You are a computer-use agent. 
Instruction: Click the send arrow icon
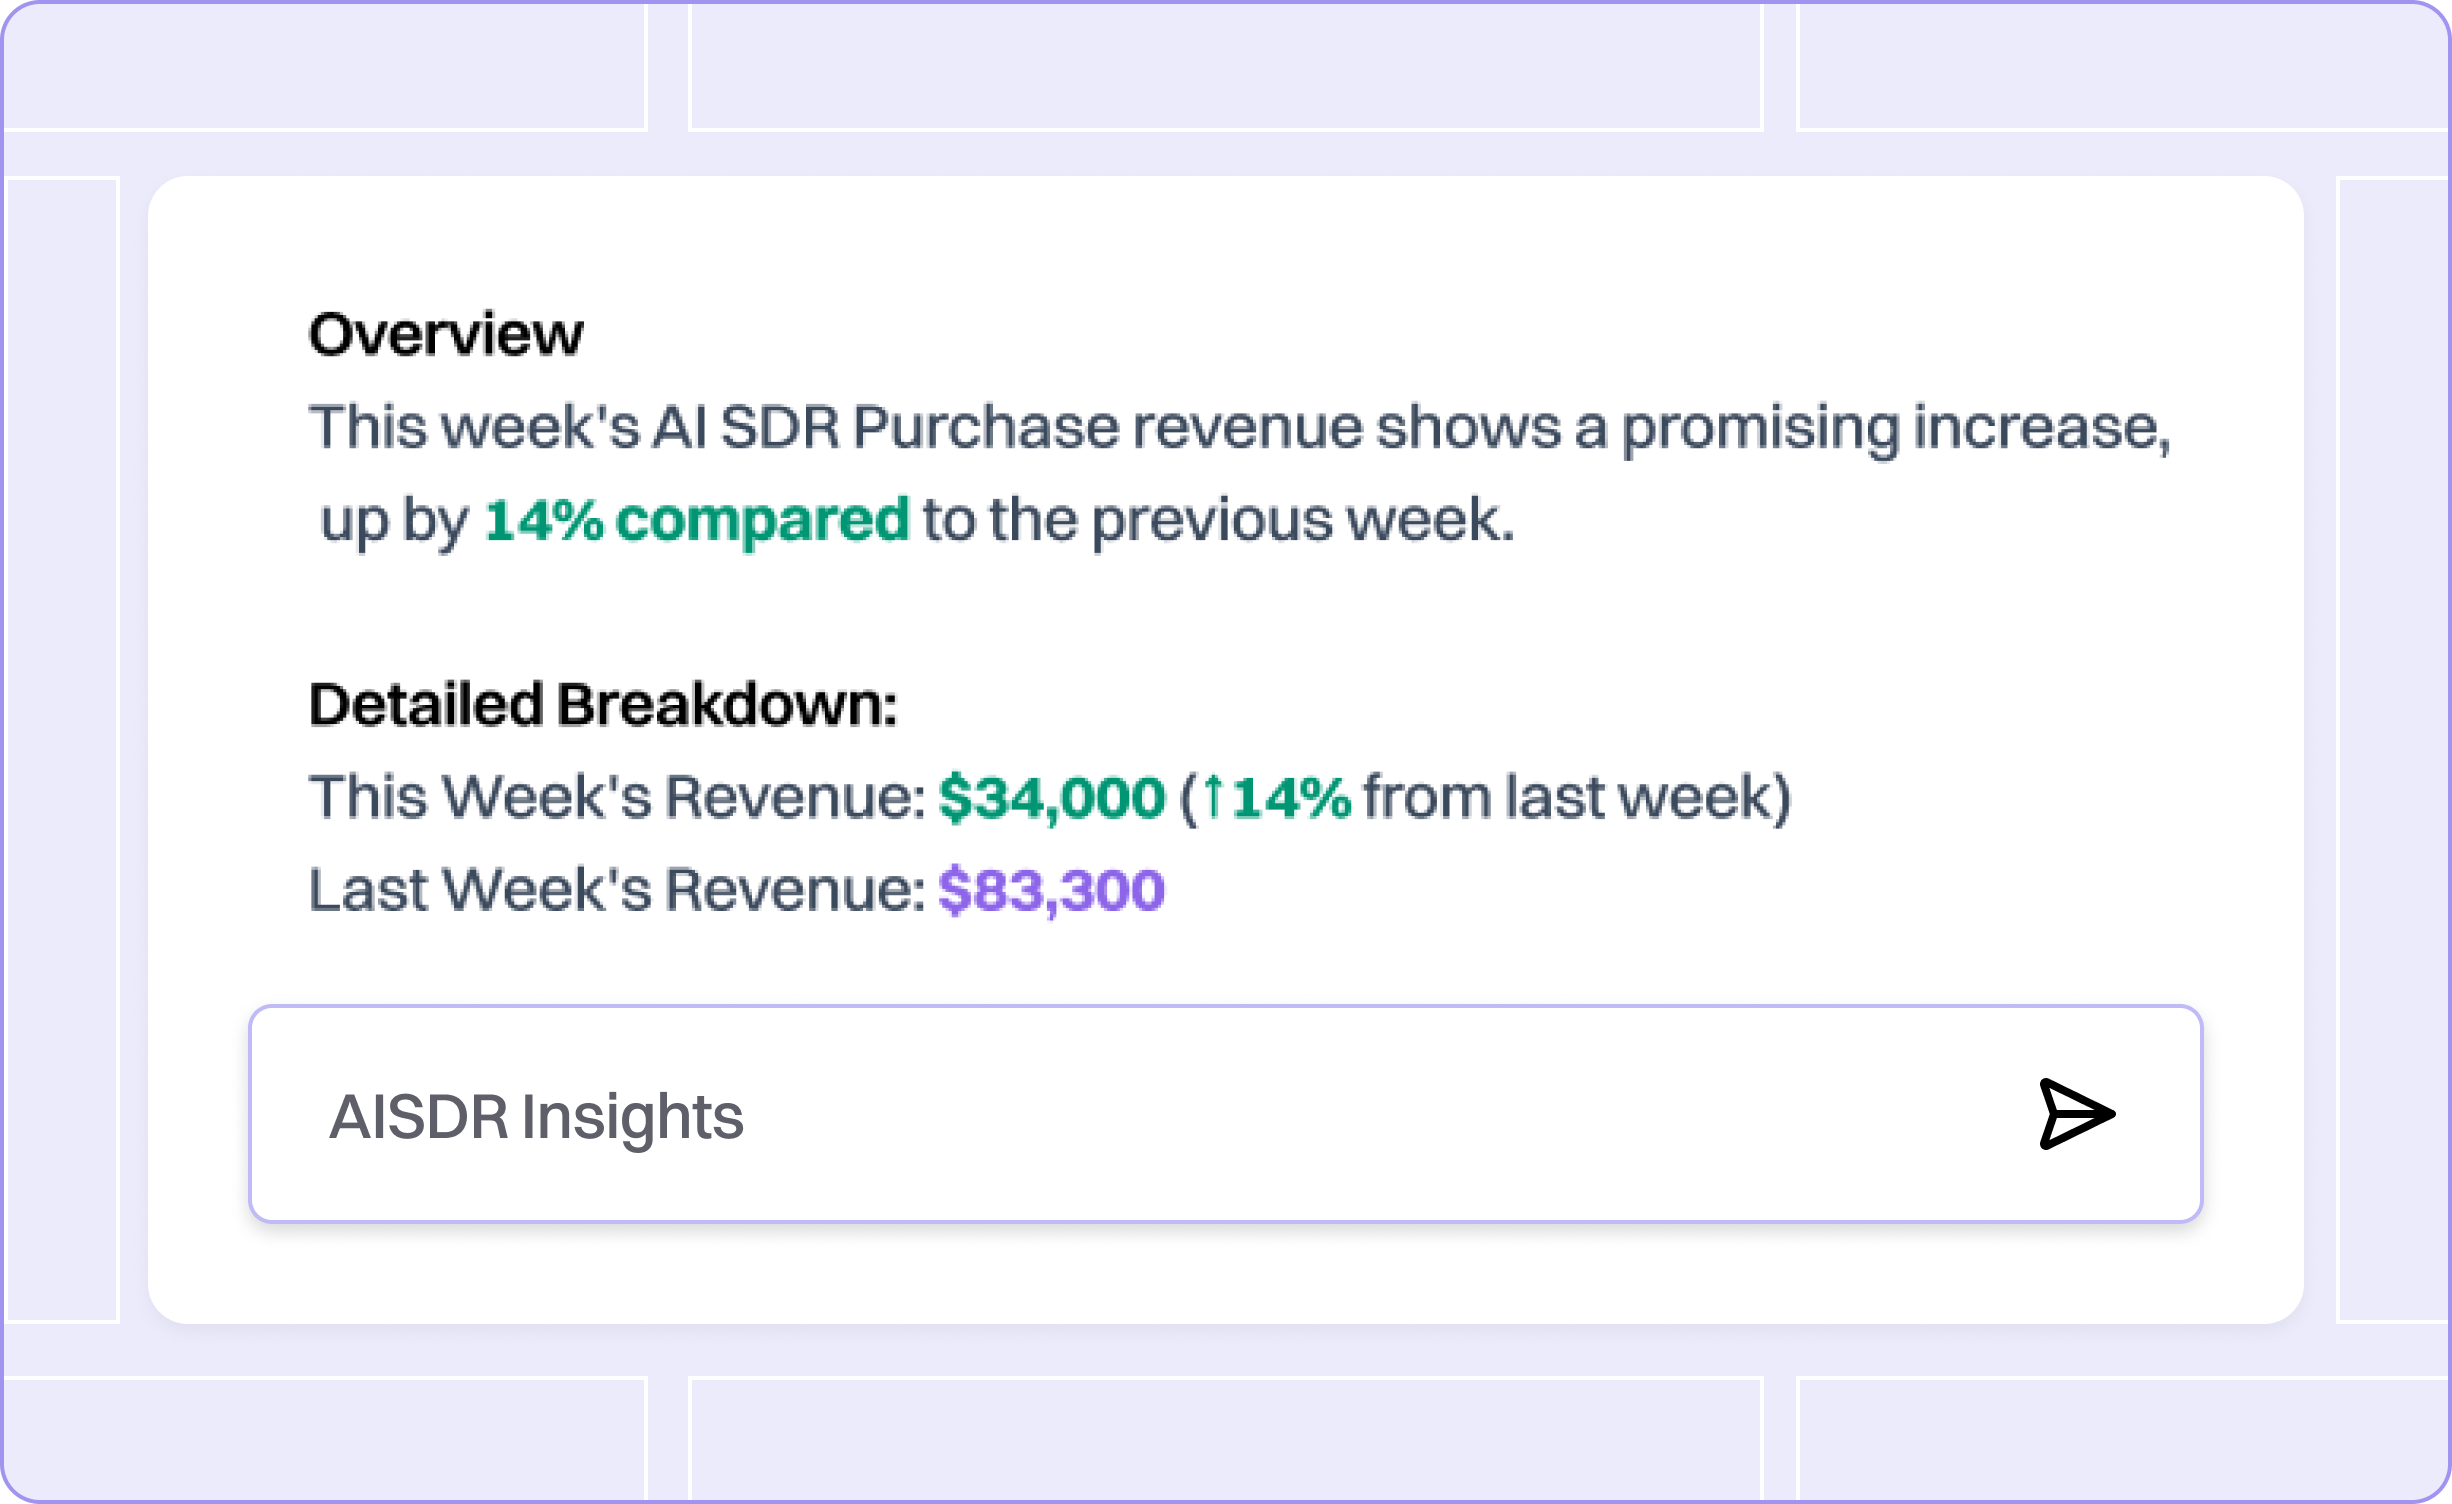2076,1114
